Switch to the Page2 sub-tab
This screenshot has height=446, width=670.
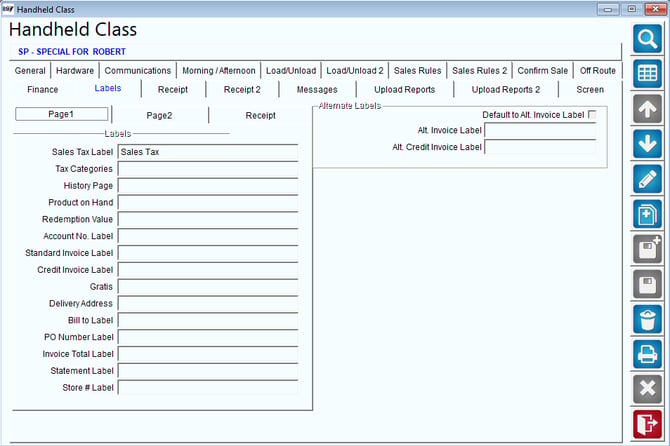(159, 115)
